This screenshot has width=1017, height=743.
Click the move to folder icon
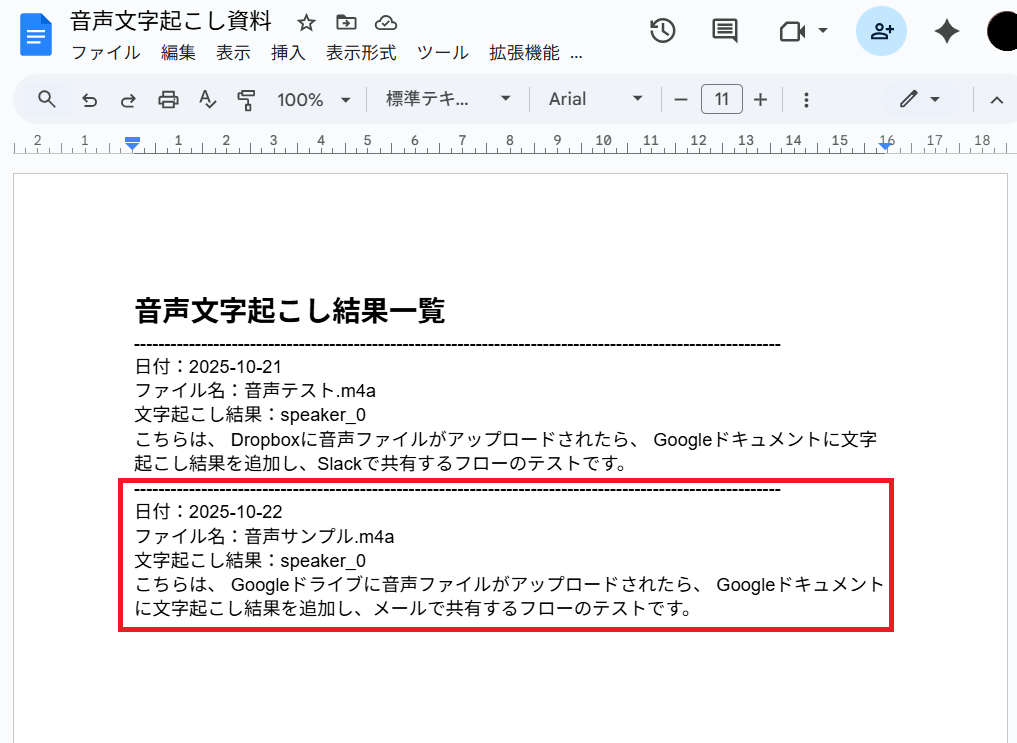pyautogui.click(x=346, y=23)
